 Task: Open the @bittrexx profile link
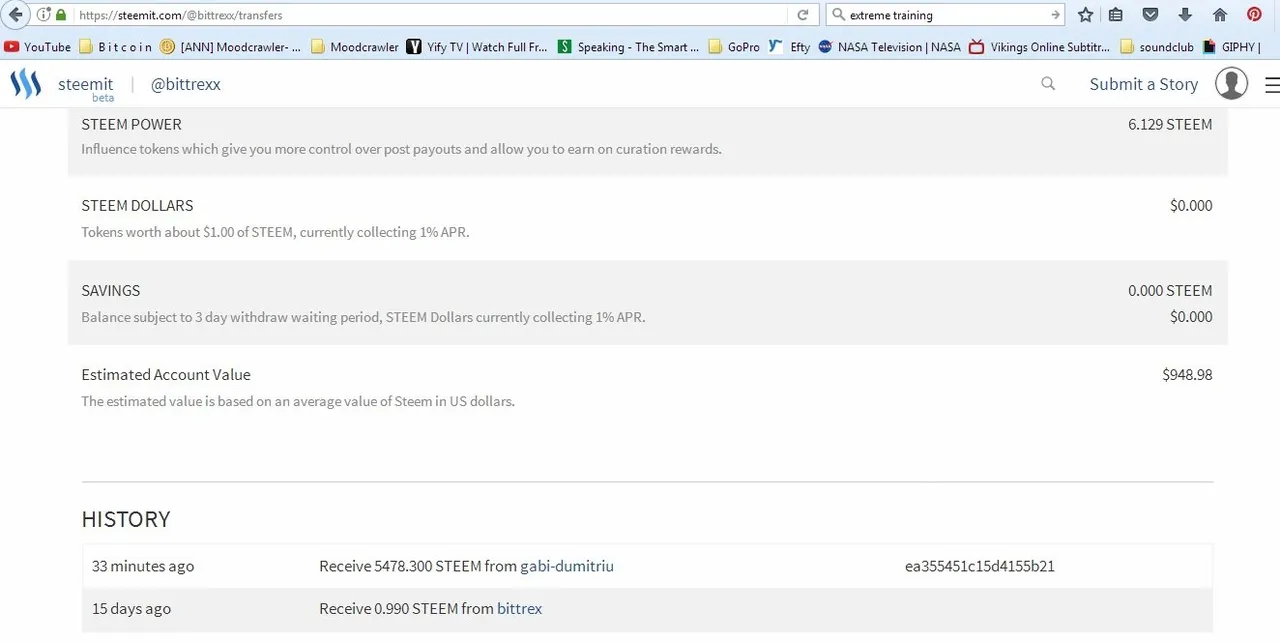[x=185, y=85]
